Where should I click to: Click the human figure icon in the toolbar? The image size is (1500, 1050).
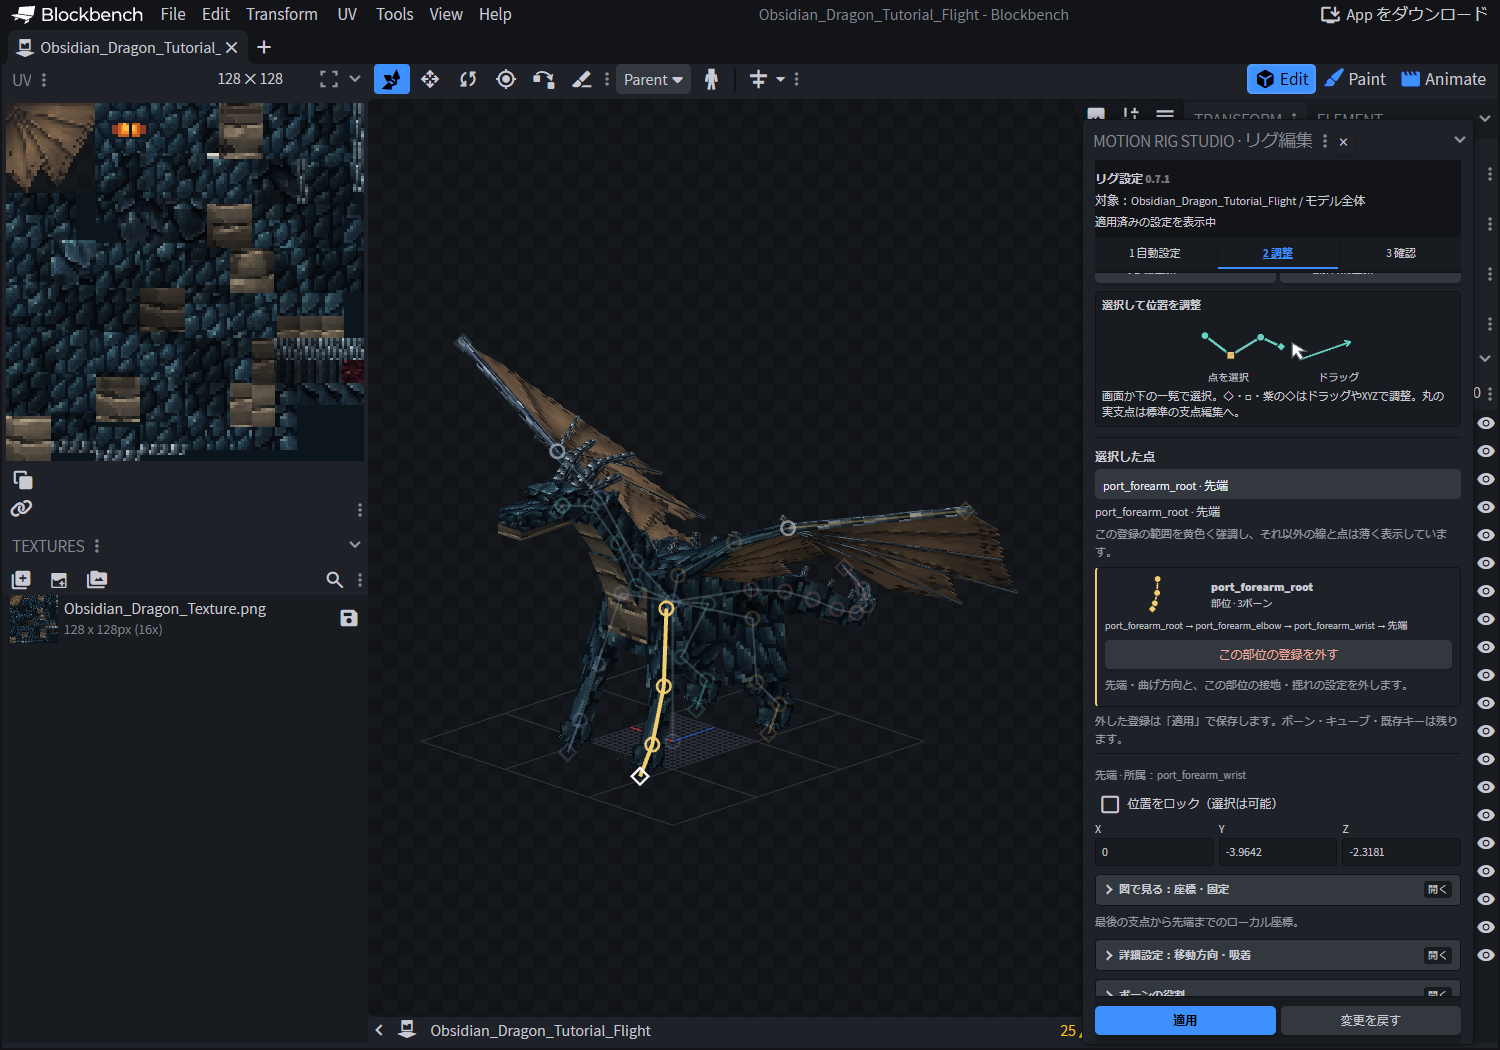point(711,79)
